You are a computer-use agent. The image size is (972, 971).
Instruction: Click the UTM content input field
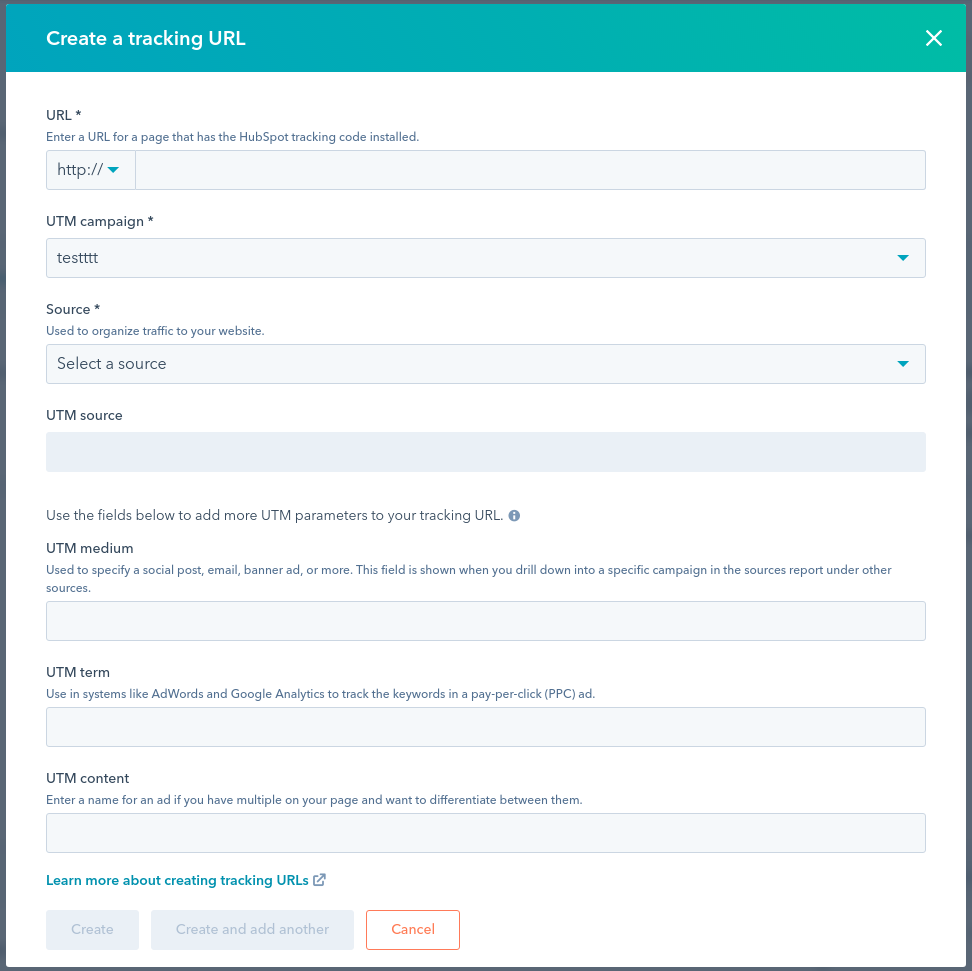point(486,832)
